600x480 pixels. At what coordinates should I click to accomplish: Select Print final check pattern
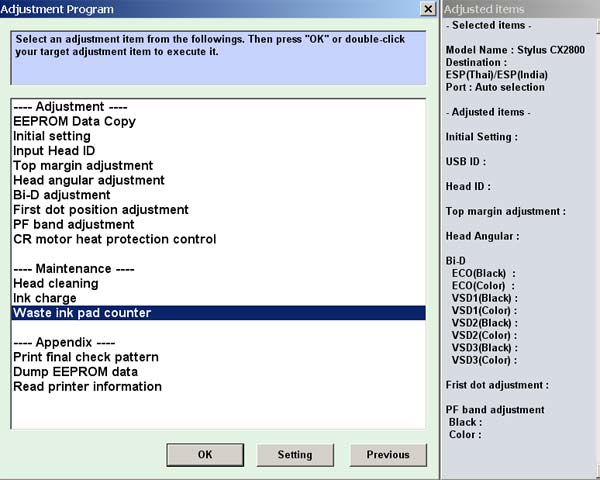point(86,357)
